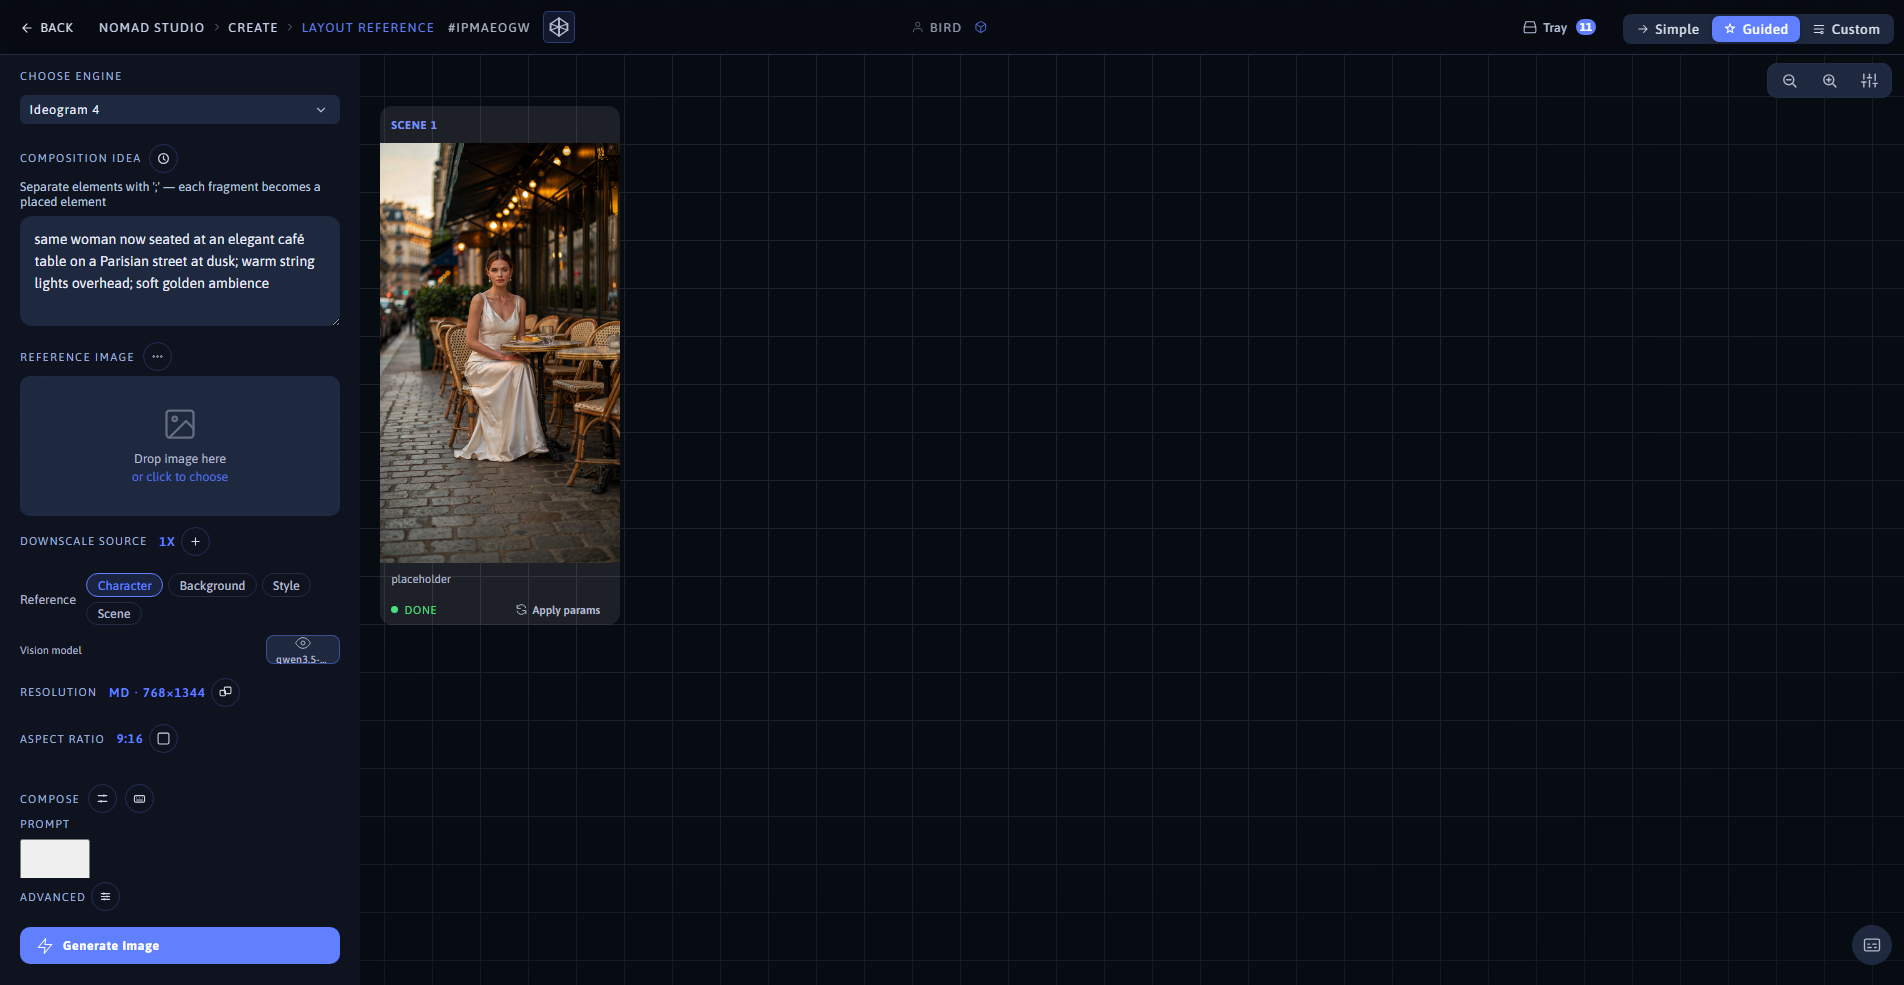Select the Scene reference chip
The width and height of the screenshot is (1904, 985).
coord(114,614)
